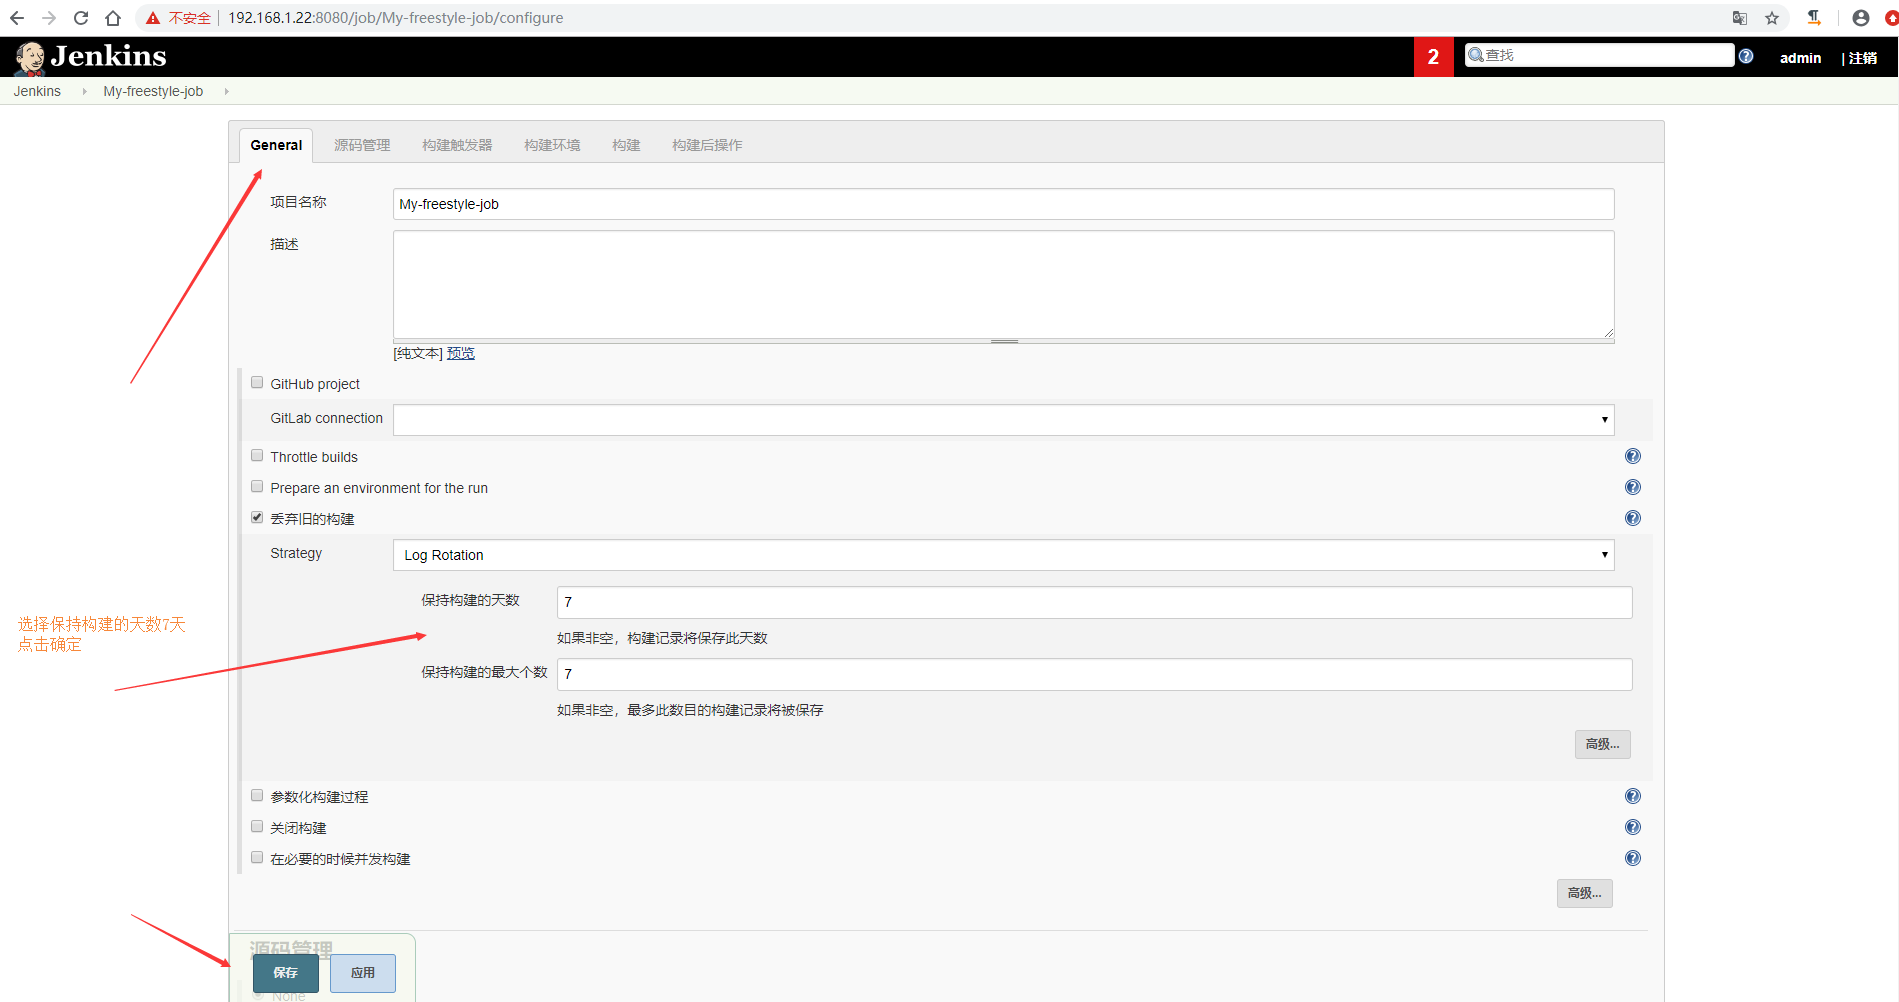Click the 查找 search box
Viewport: 1899px width, 1002px height.
(x=1599, y=55)
